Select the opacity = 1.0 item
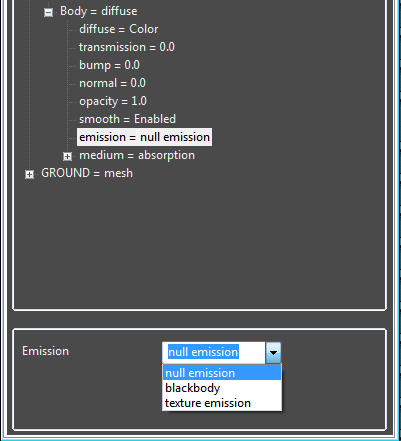Image resolution: width=401 pixels, height=441 pixels. tap(113, 101)
